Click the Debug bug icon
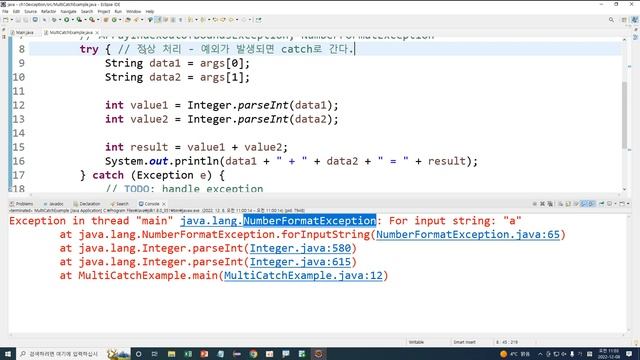 pyautogui.click(x=55, y=20)
